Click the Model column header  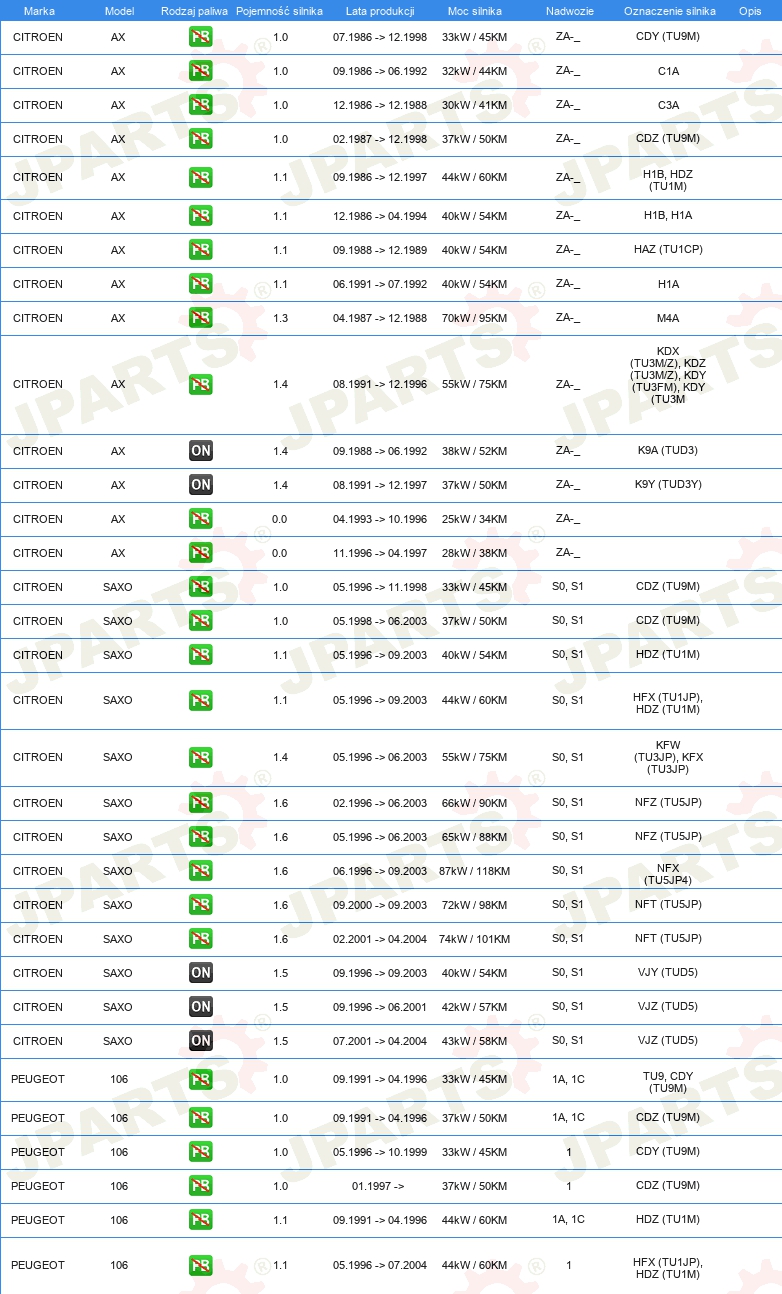119,10
